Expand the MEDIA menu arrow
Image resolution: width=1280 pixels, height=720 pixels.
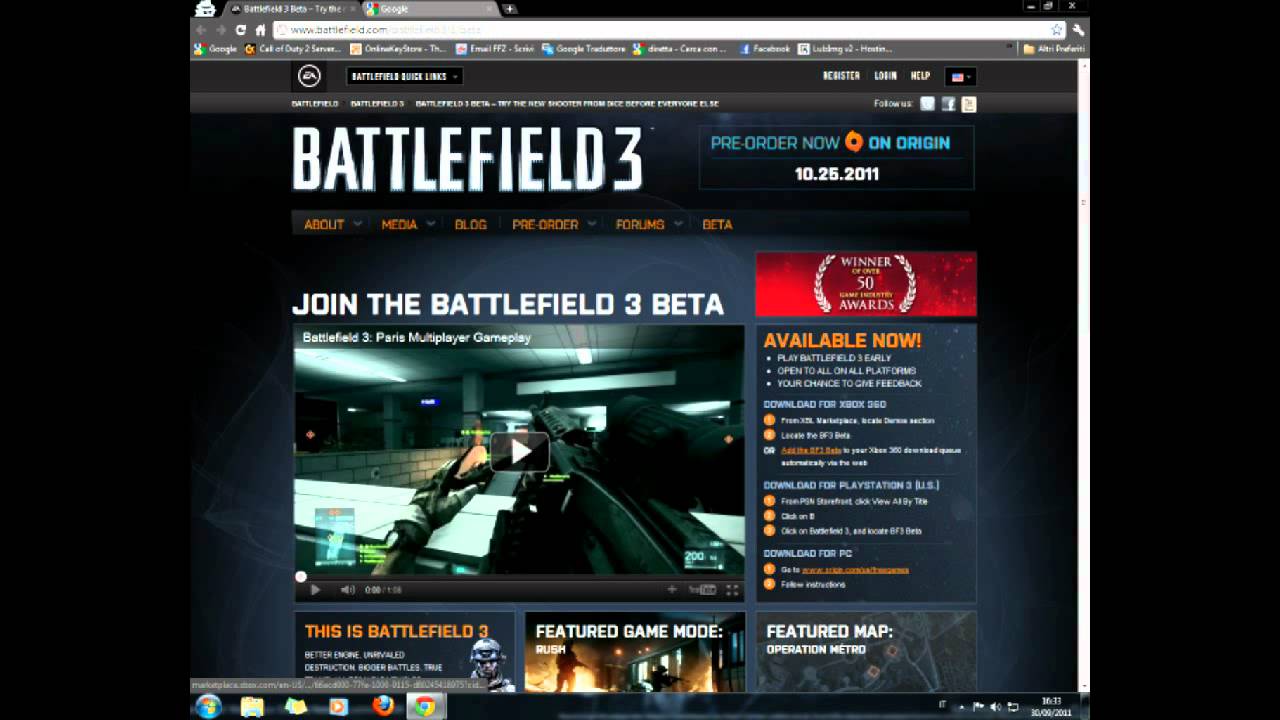431,224
